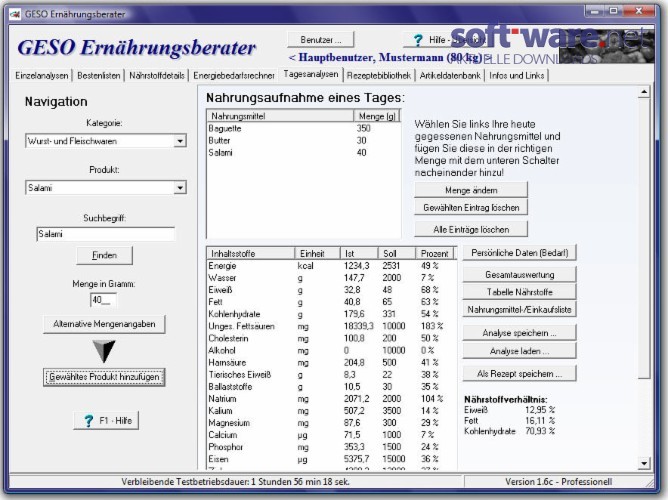This screenshot has height=500, width=668.
Task: Open the Infos und Links tab
Action: (x=517, y=76)
